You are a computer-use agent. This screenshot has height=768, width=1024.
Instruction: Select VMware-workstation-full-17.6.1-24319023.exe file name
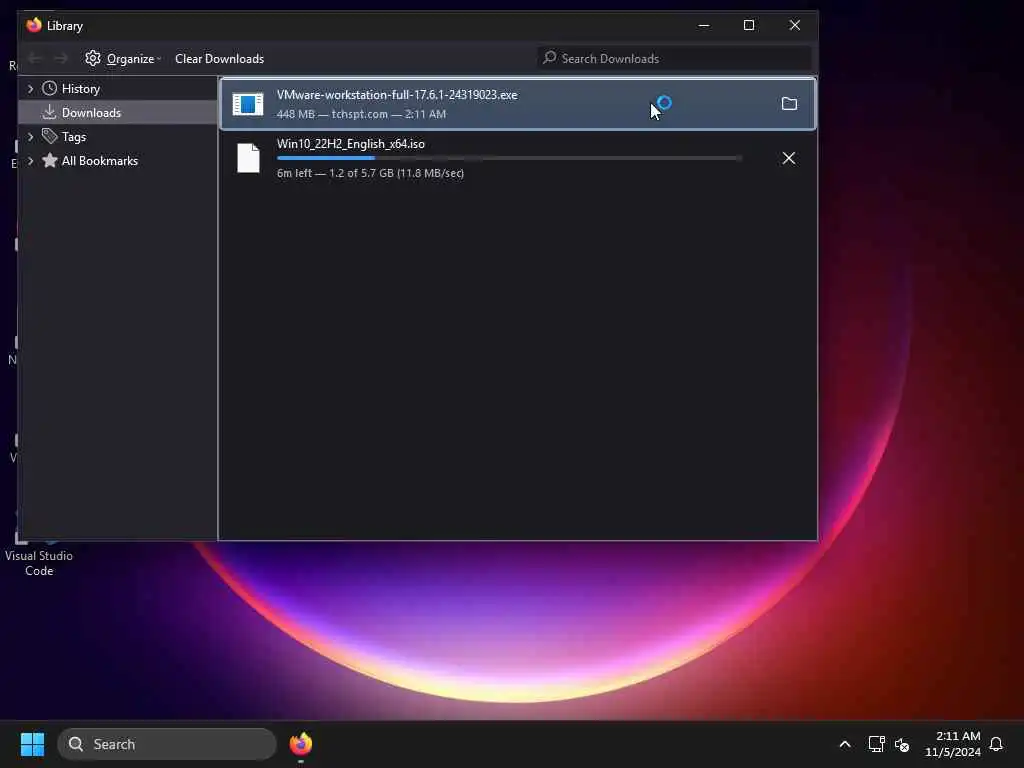point(397,95)
